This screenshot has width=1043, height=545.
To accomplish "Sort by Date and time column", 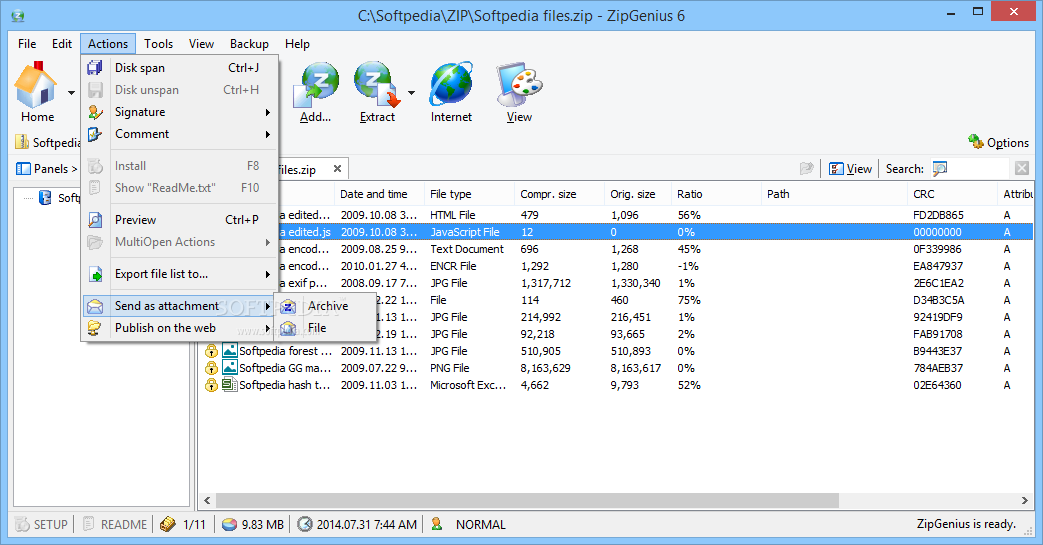I will pos(378,194).
